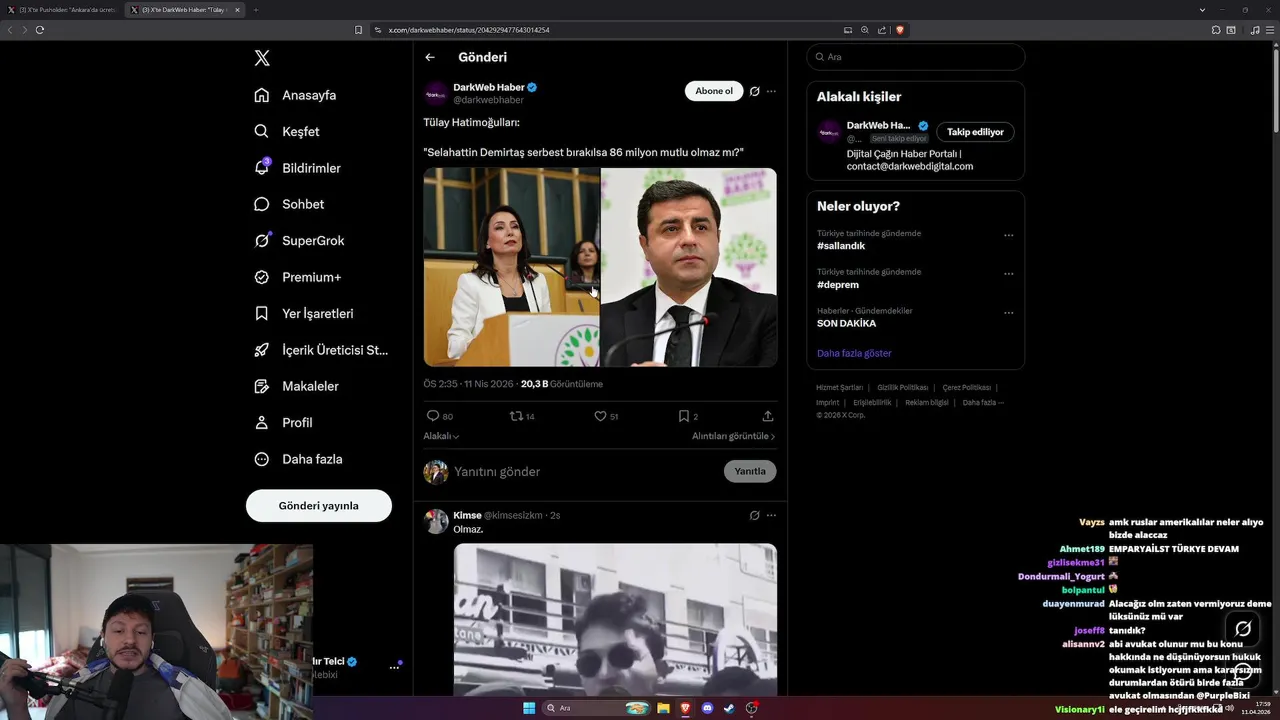The image size is (1280, 720).
Task: Open Discord from taskbar
Action: point(708,708)
